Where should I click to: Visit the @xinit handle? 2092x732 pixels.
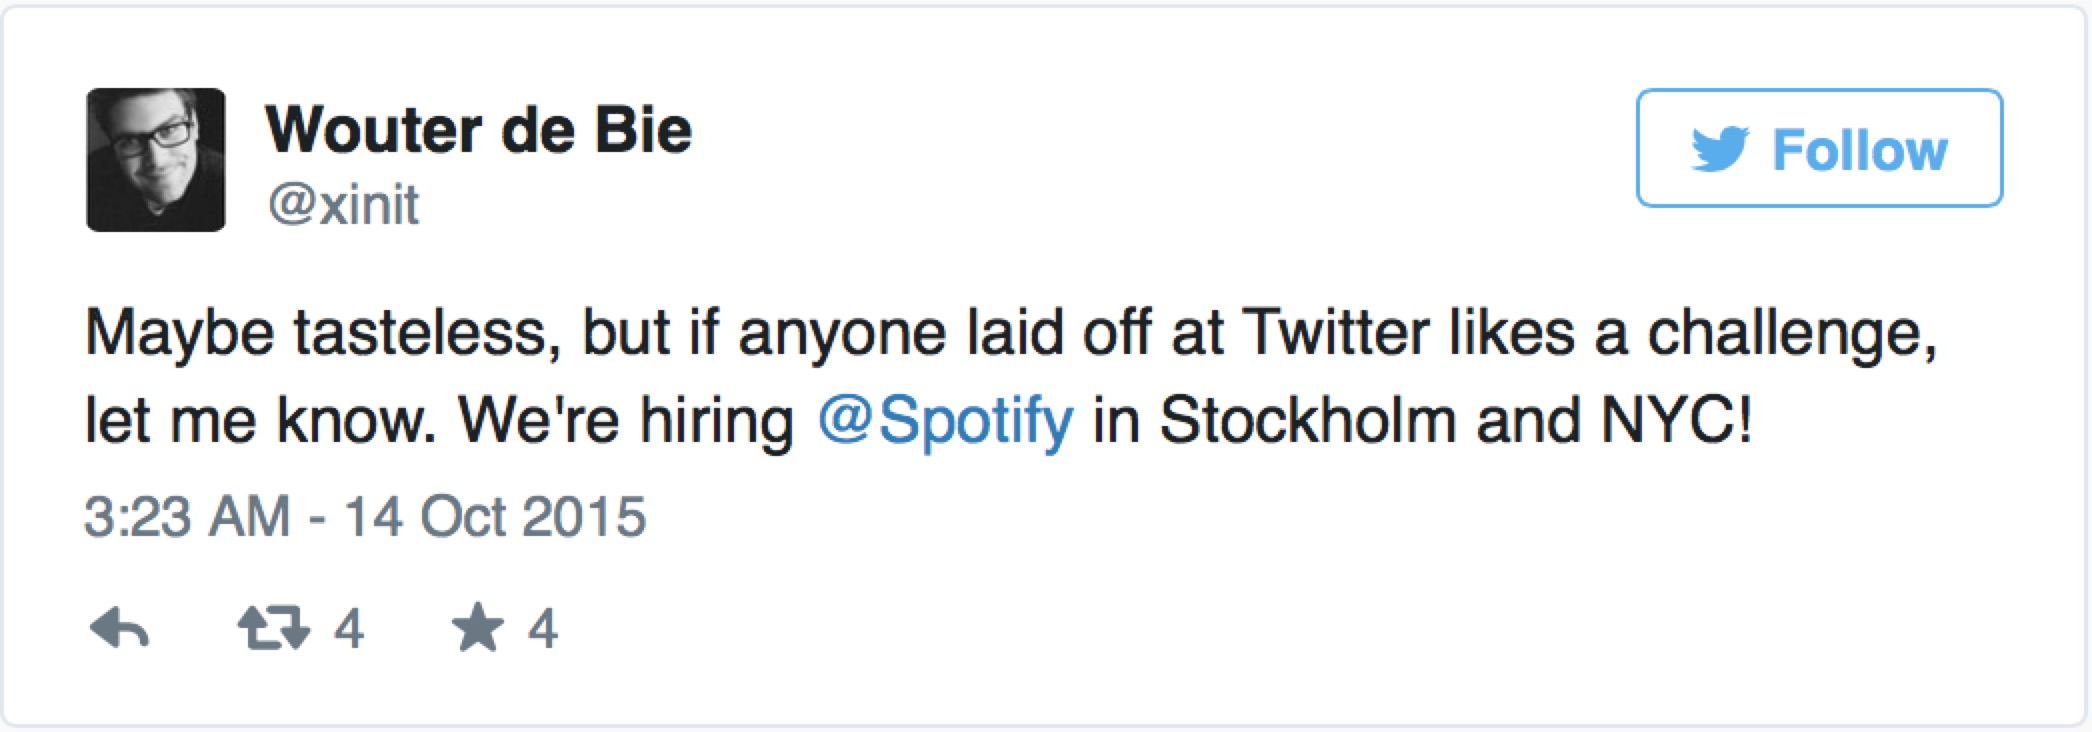(343, 204)
